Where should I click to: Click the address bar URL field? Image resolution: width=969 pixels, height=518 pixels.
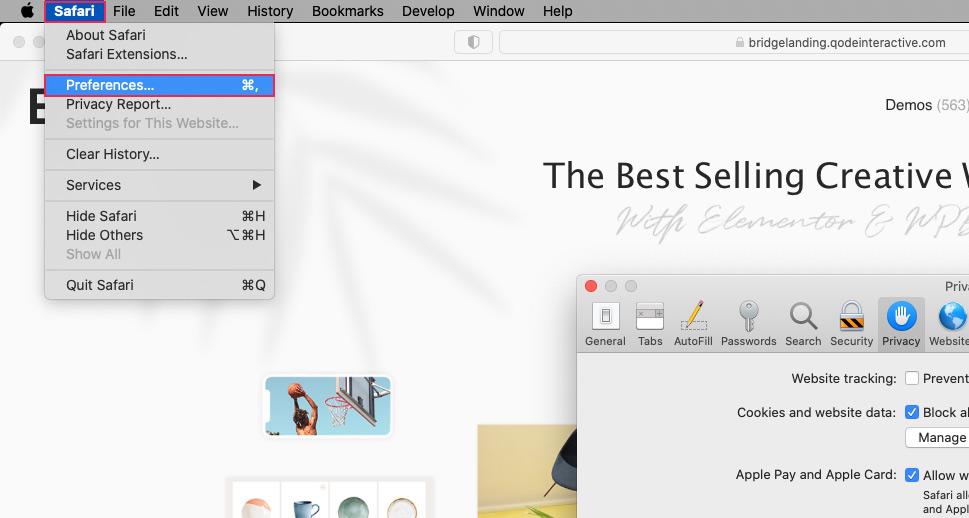coord(734,42)
